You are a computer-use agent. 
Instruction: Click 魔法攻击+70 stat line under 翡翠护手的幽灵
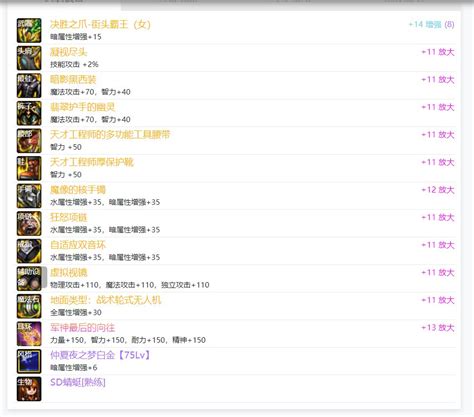90,119
